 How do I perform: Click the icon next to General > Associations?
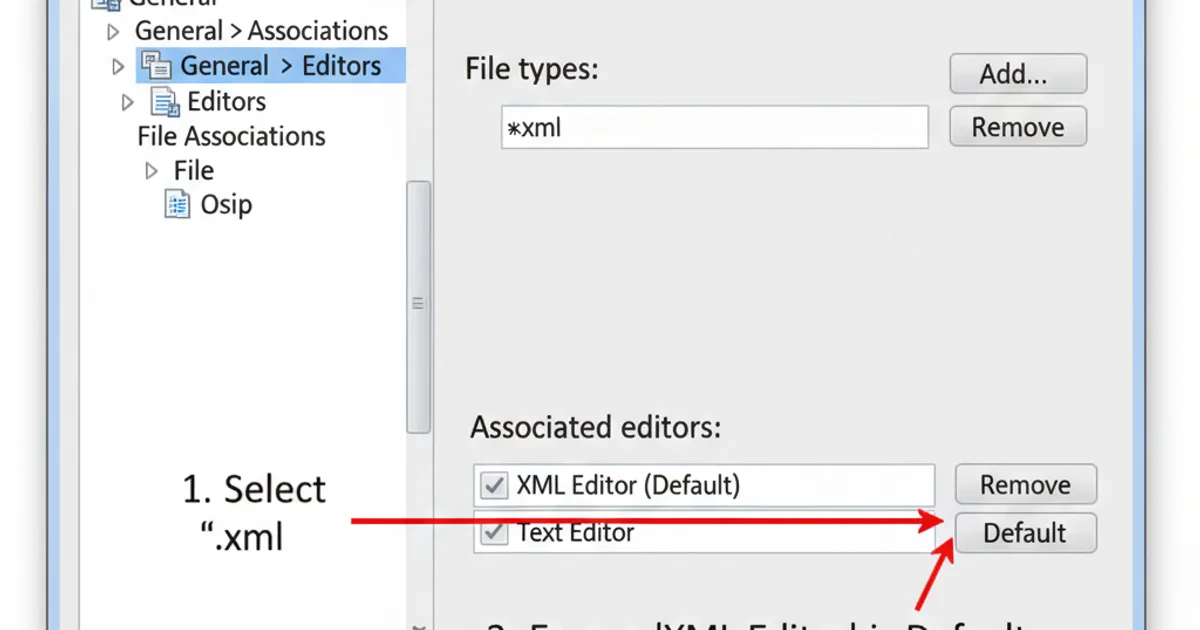coord(116,31)
